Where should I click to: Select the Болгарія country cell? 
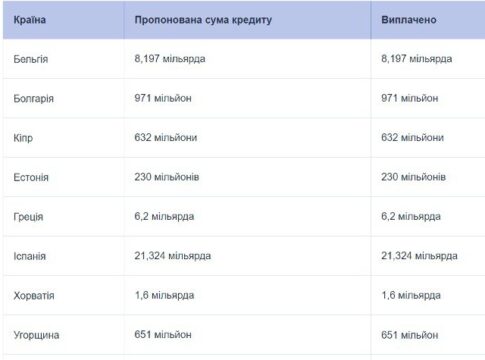click(x=33, y=99)
